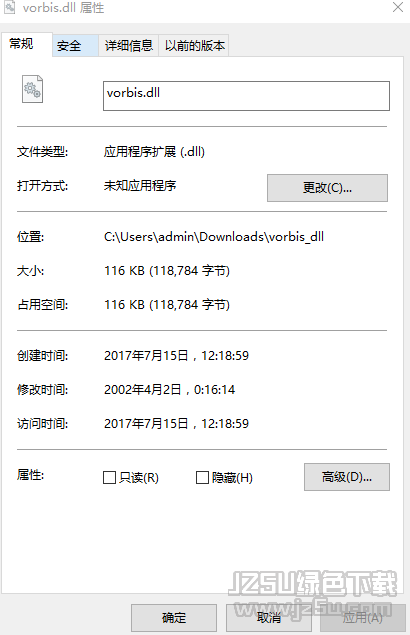The width and height of the screenshot is (410, 635).
Task: Click the 创建时间 date value
Action: (x=176, y=356)
